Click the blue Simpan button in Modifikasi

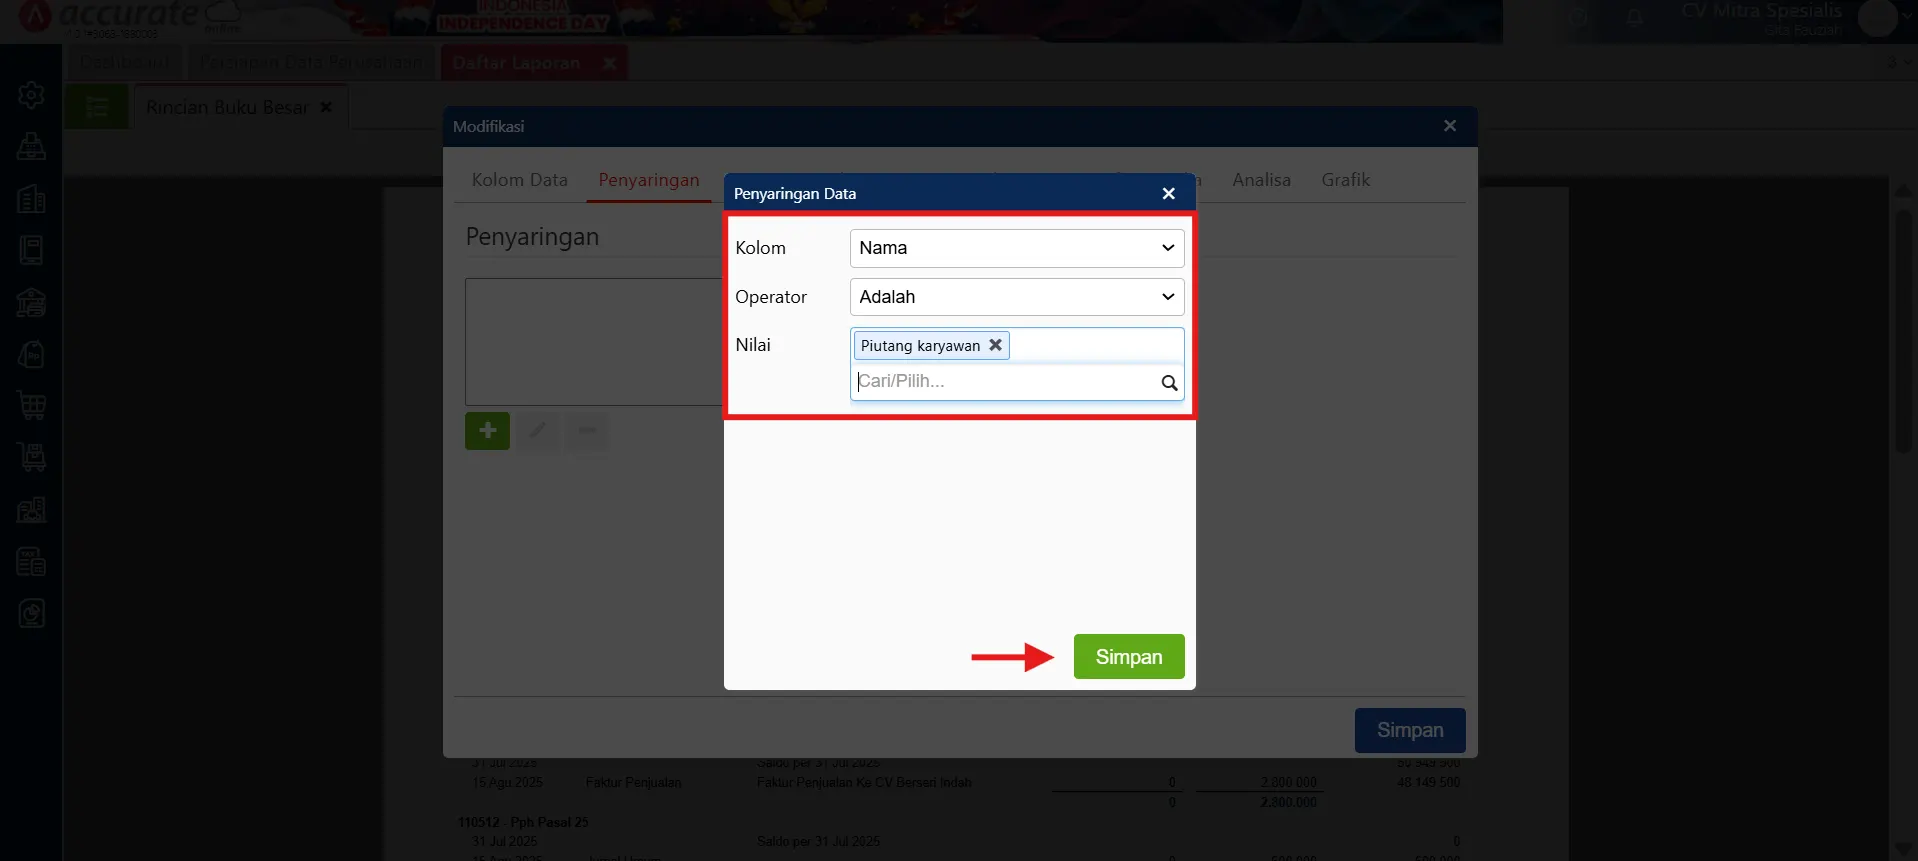(x=1409, y=731)
